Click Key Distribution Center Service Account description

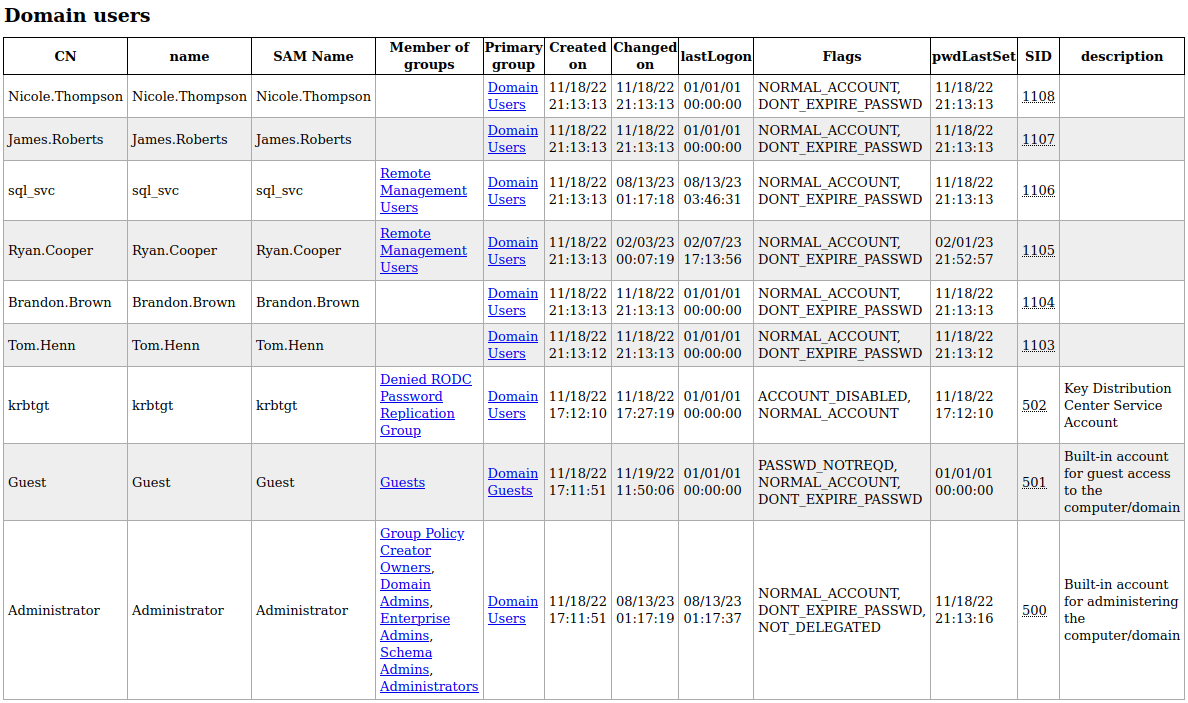point(1118,405)
